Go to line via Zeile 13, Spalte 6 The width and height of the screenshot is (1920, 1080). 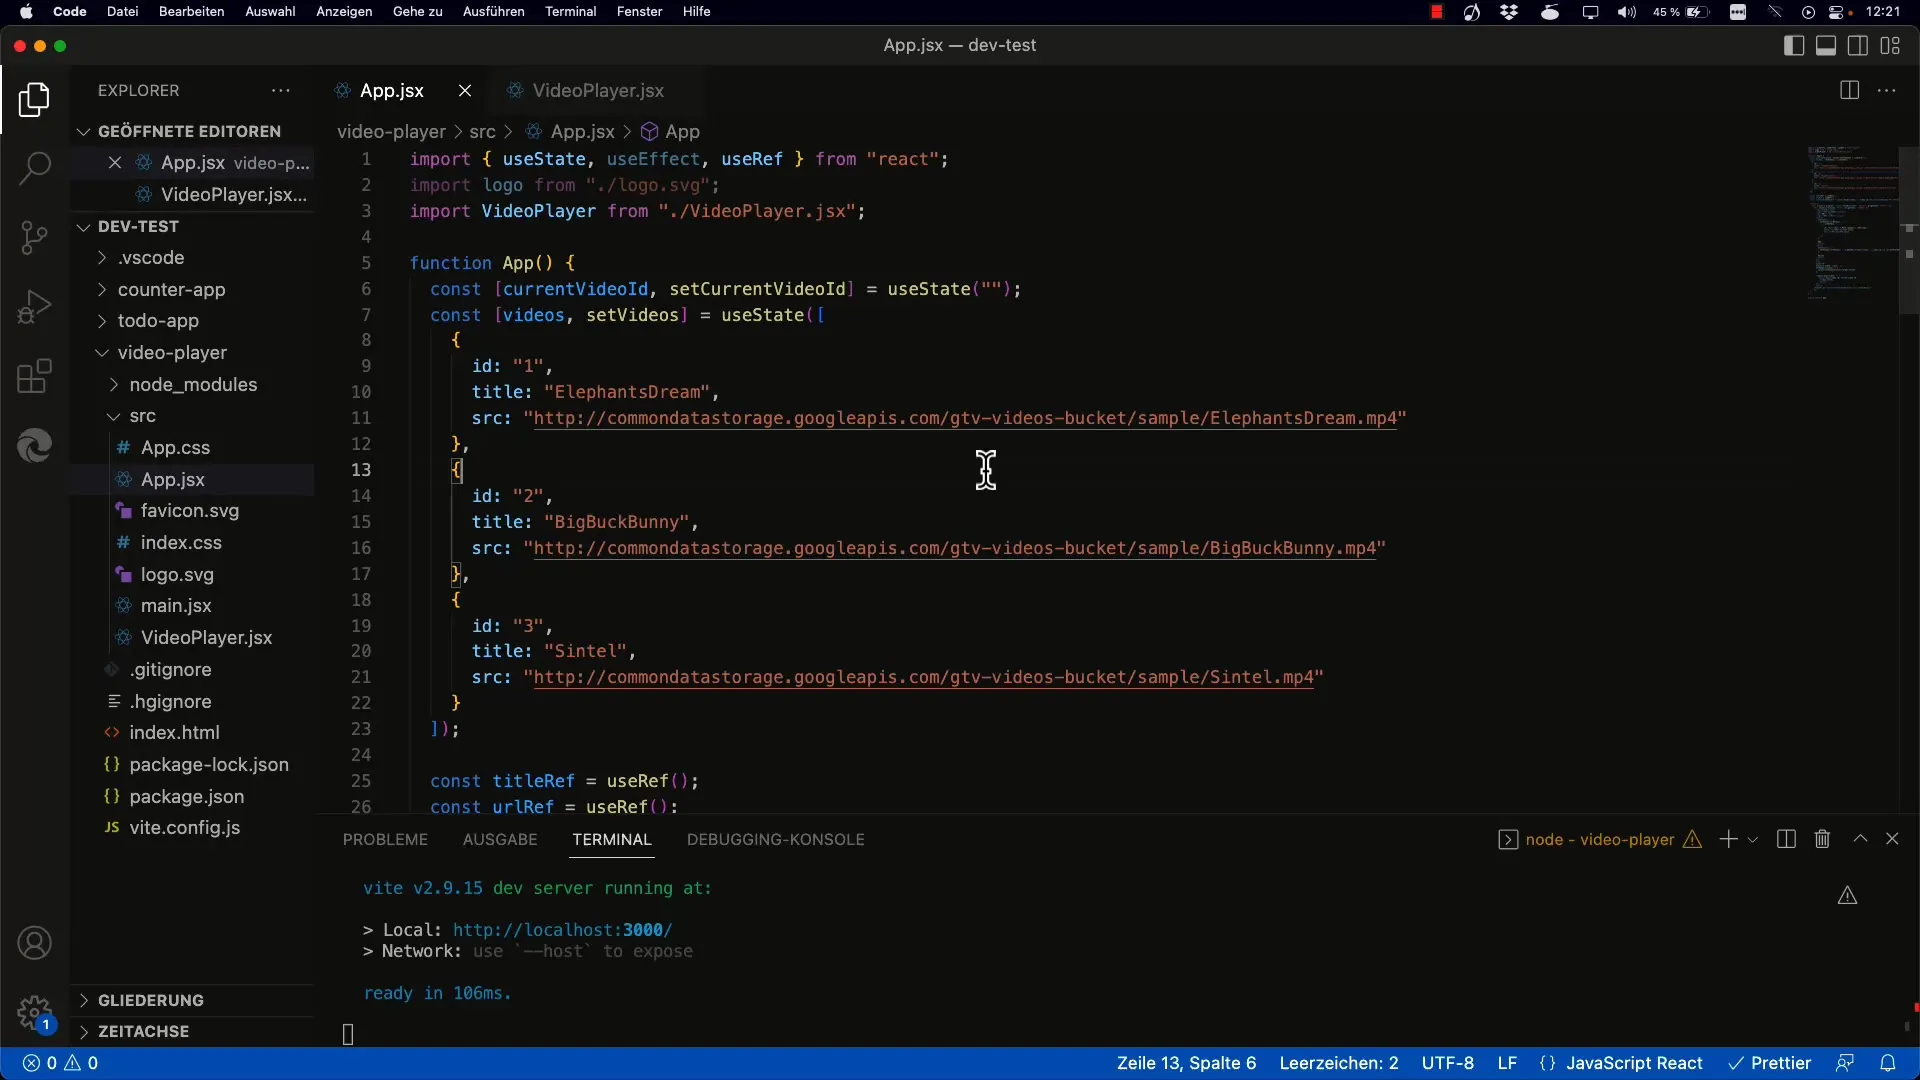(x=1186, y=1063)
